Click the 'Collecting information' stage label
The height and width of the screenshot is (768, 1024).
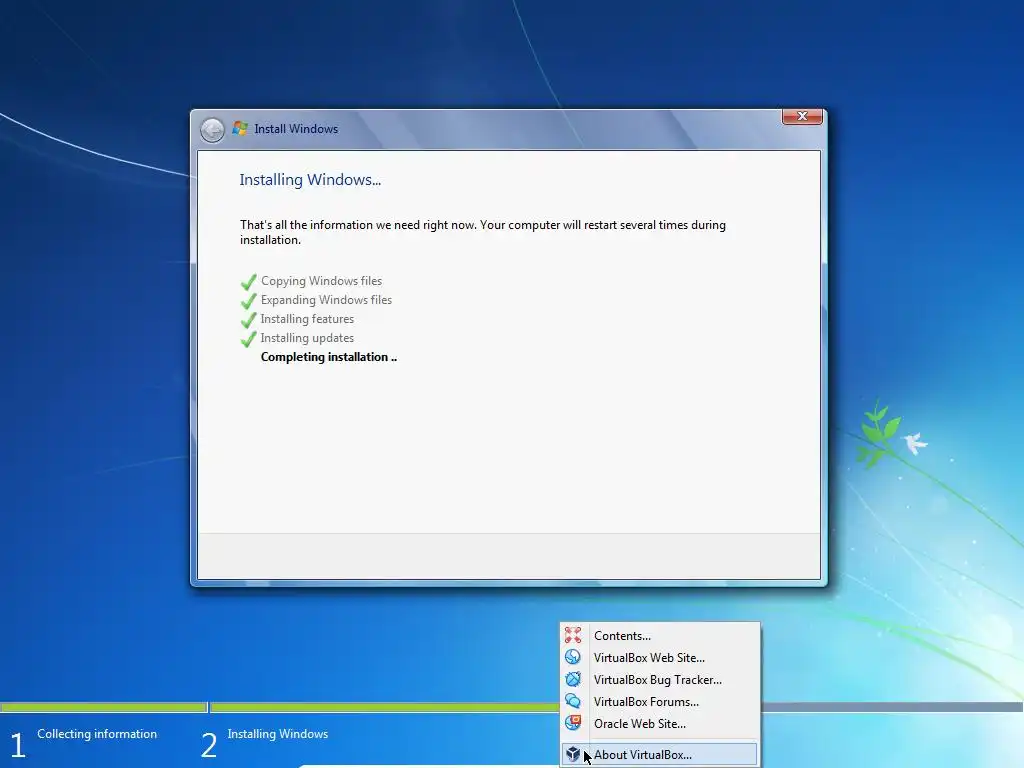[x=97, y=734]
